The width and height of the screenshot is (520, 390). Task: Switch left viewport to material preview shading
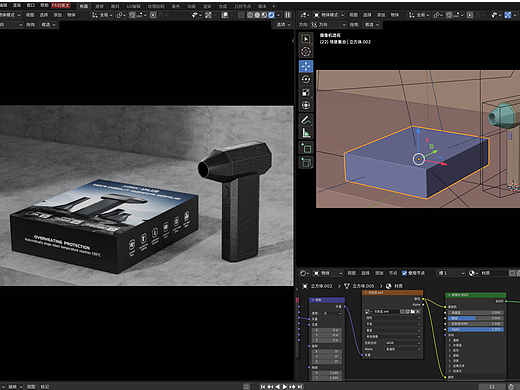[x=264, y=15]
